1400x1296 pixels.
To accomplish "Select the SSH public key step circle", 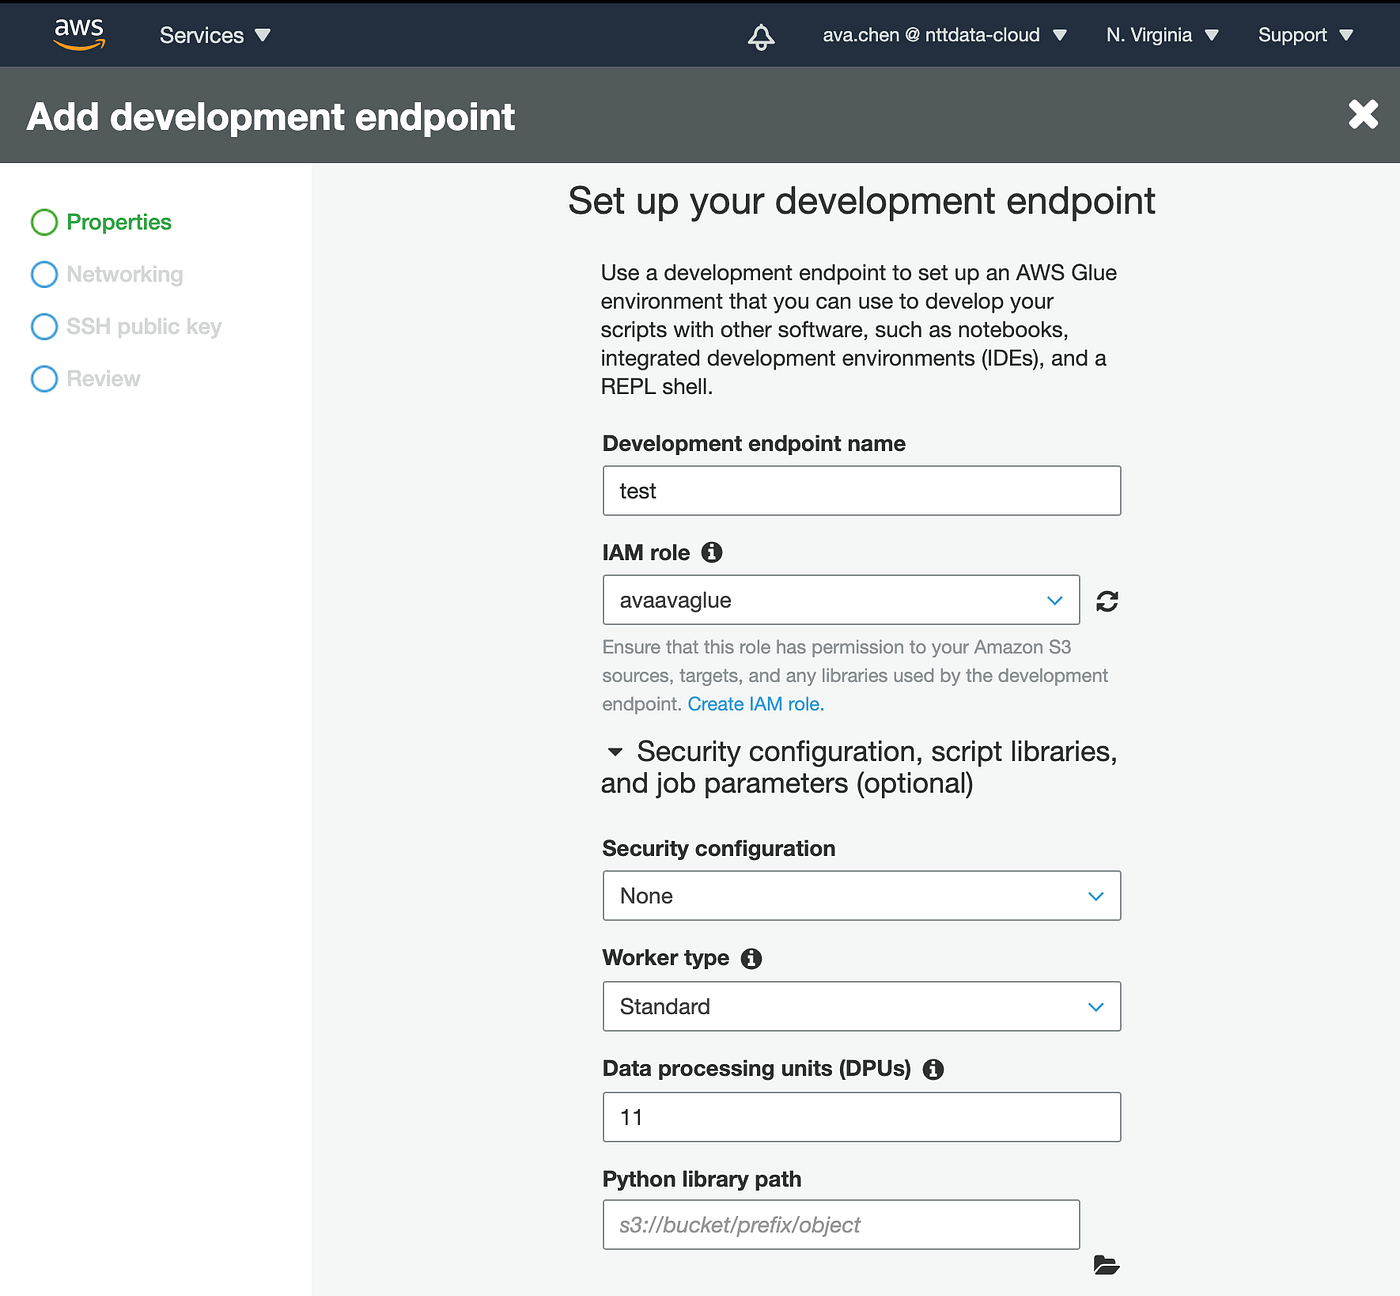I will point(44,326).
